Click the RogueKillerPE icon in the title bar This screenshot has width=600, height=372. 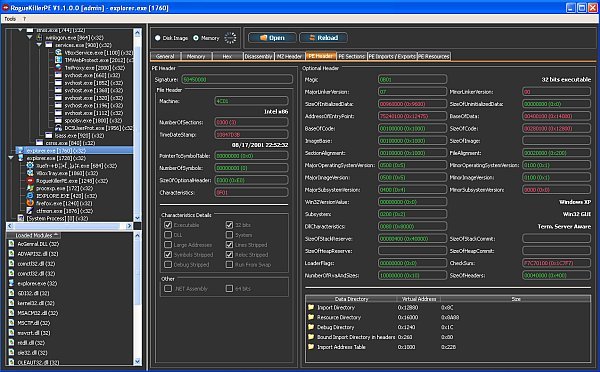5,8
